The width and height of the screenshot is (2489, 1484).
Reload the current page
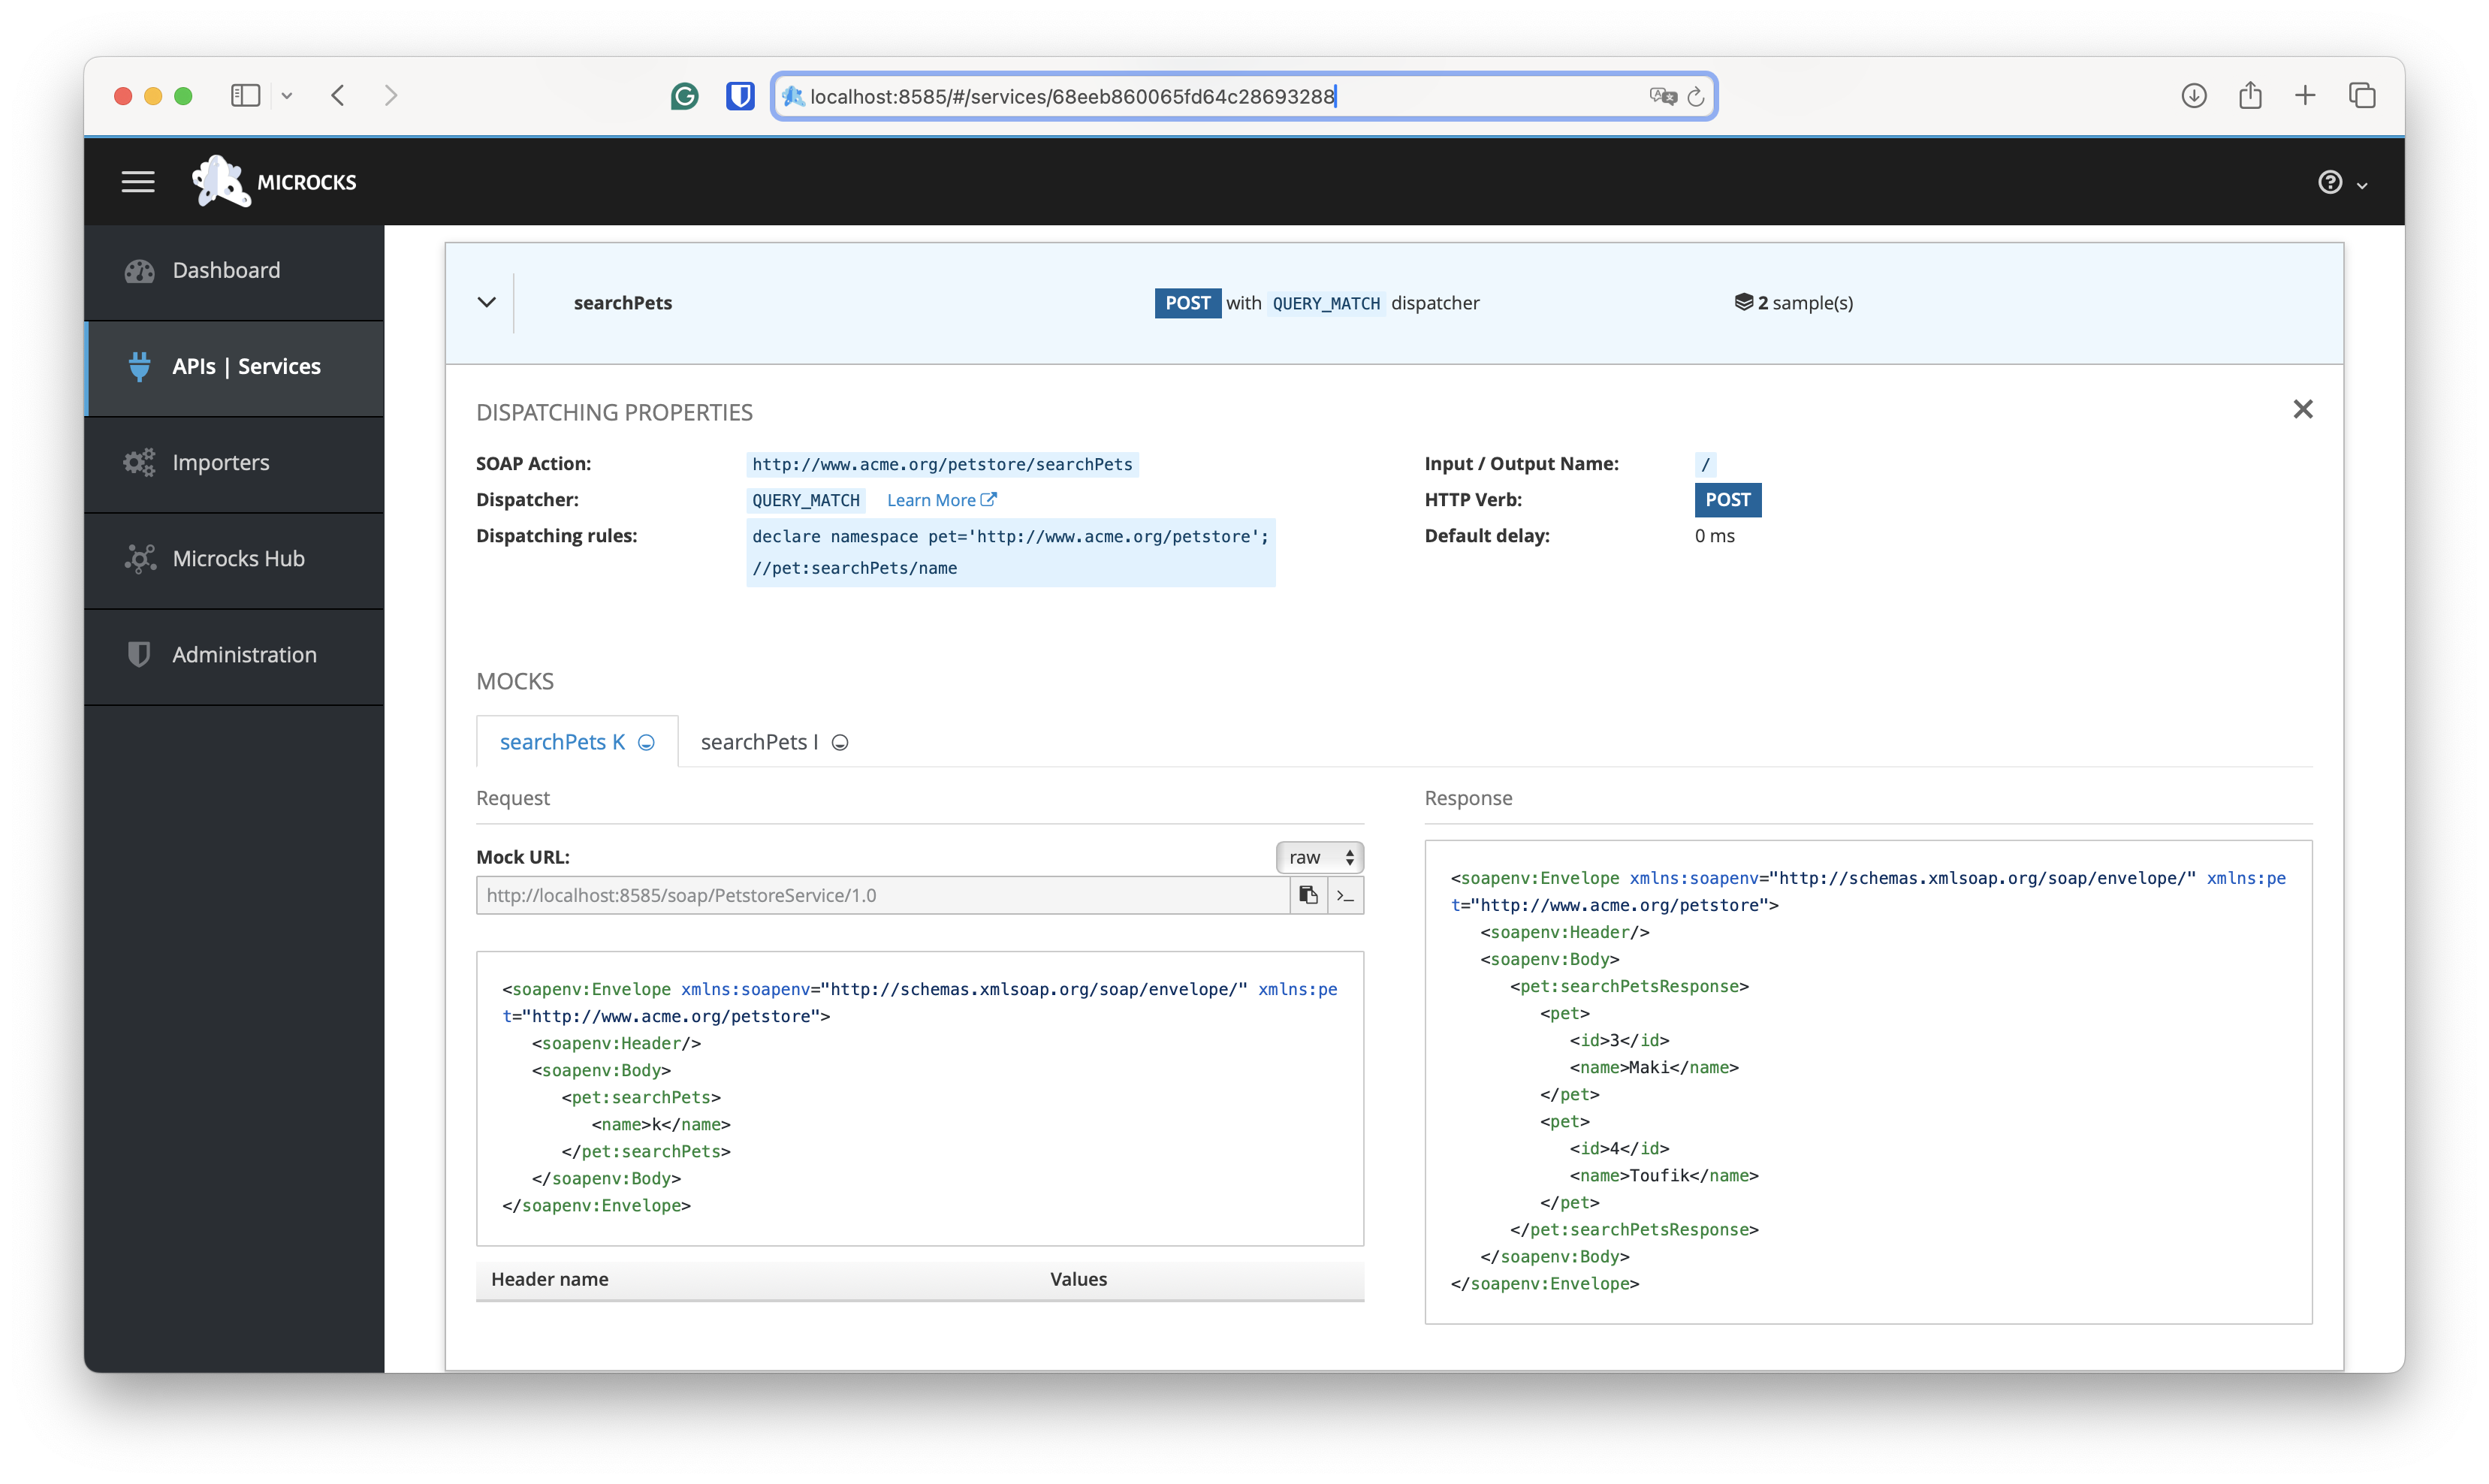pos(1695,97)
